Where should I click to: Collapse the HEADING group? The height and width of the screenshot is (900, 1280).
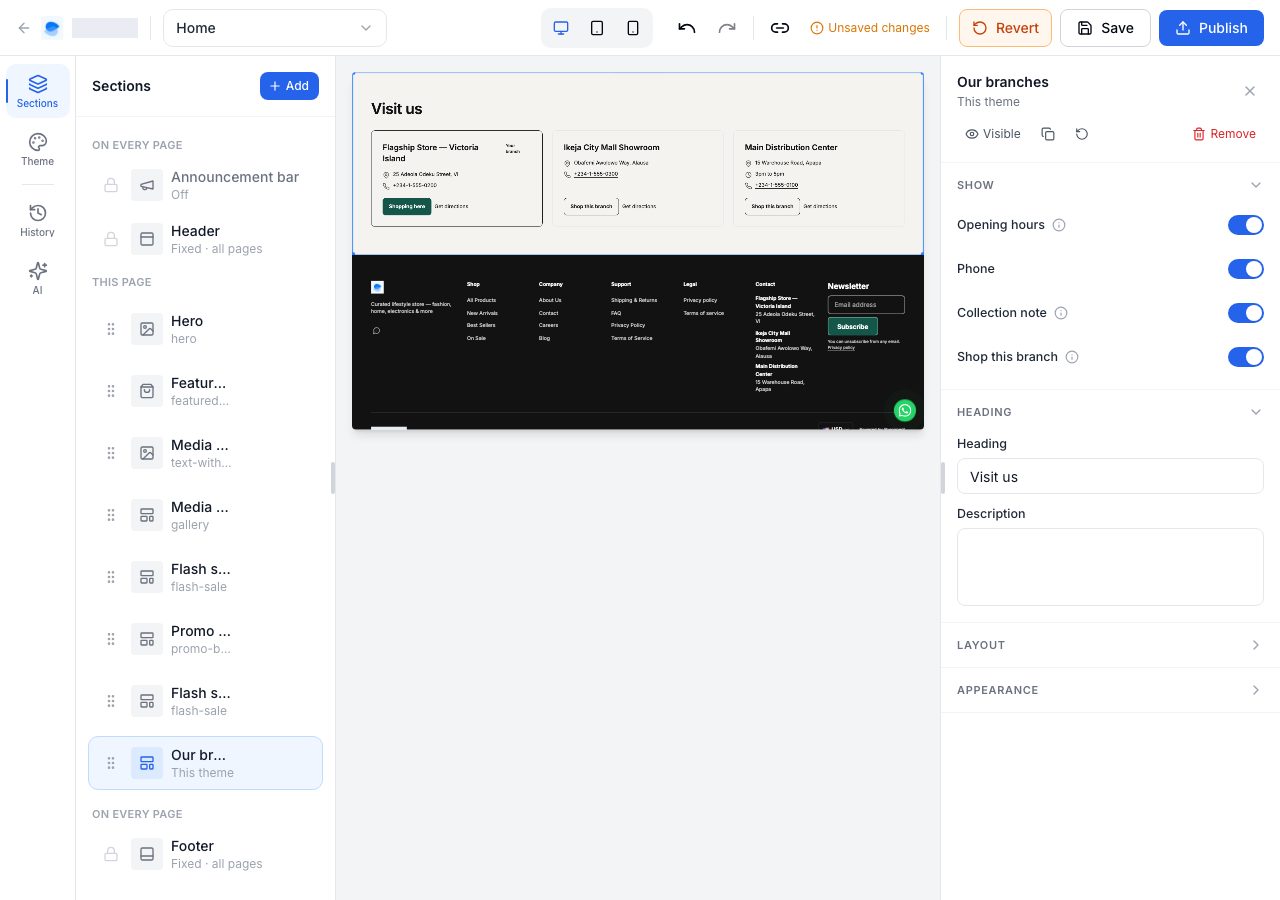[x=1110, y=412]
